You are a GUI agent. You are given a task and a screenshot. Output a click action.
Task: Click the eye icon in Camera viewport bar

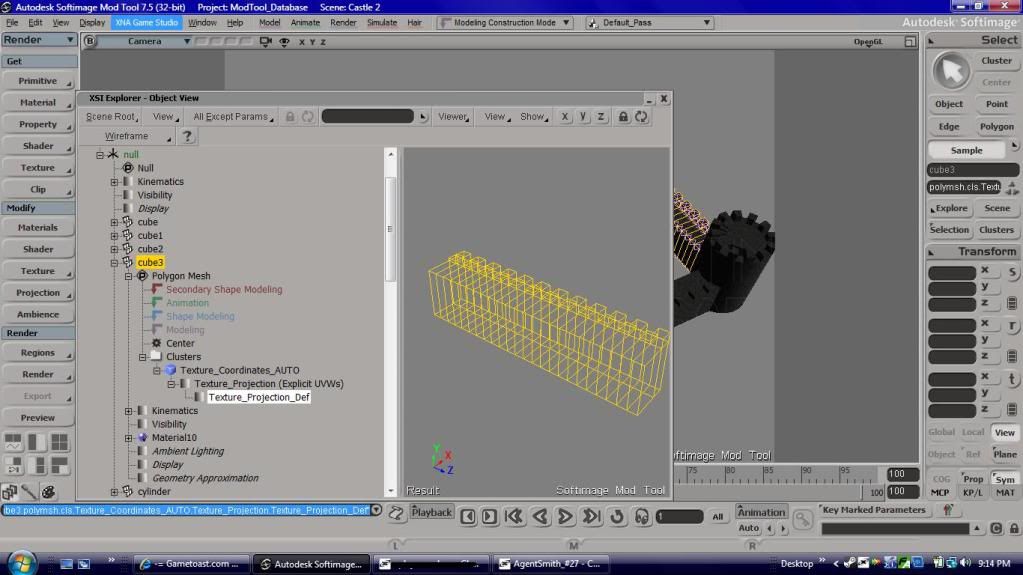pos(284,42)
